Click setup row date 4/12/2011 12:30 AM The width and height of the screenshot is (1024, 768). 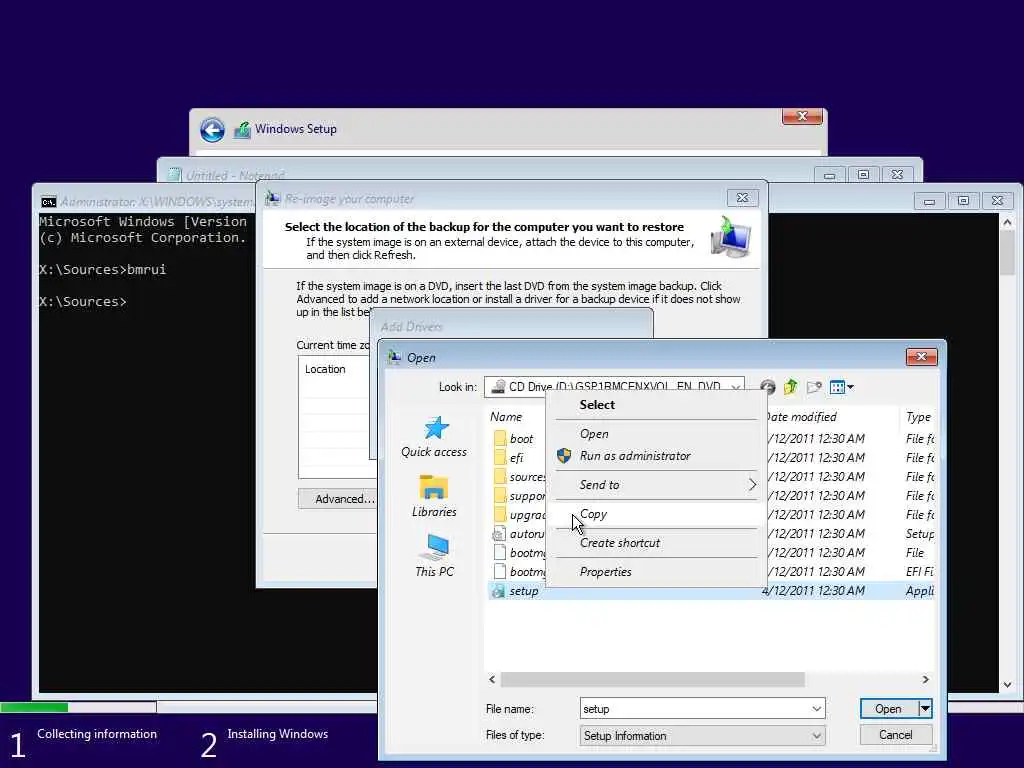click(x=814, y=590)
